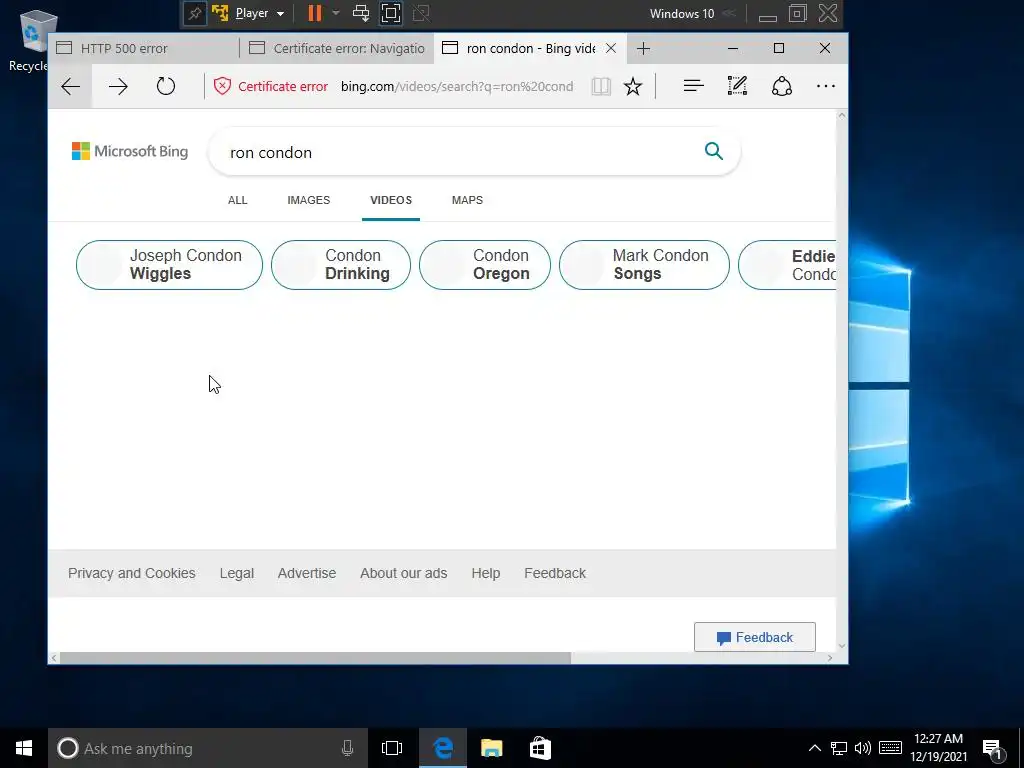Click the Ask me anything Cortana box
Screen dimensions: 1024x768
pyautogui.click(x=208, y=748)
